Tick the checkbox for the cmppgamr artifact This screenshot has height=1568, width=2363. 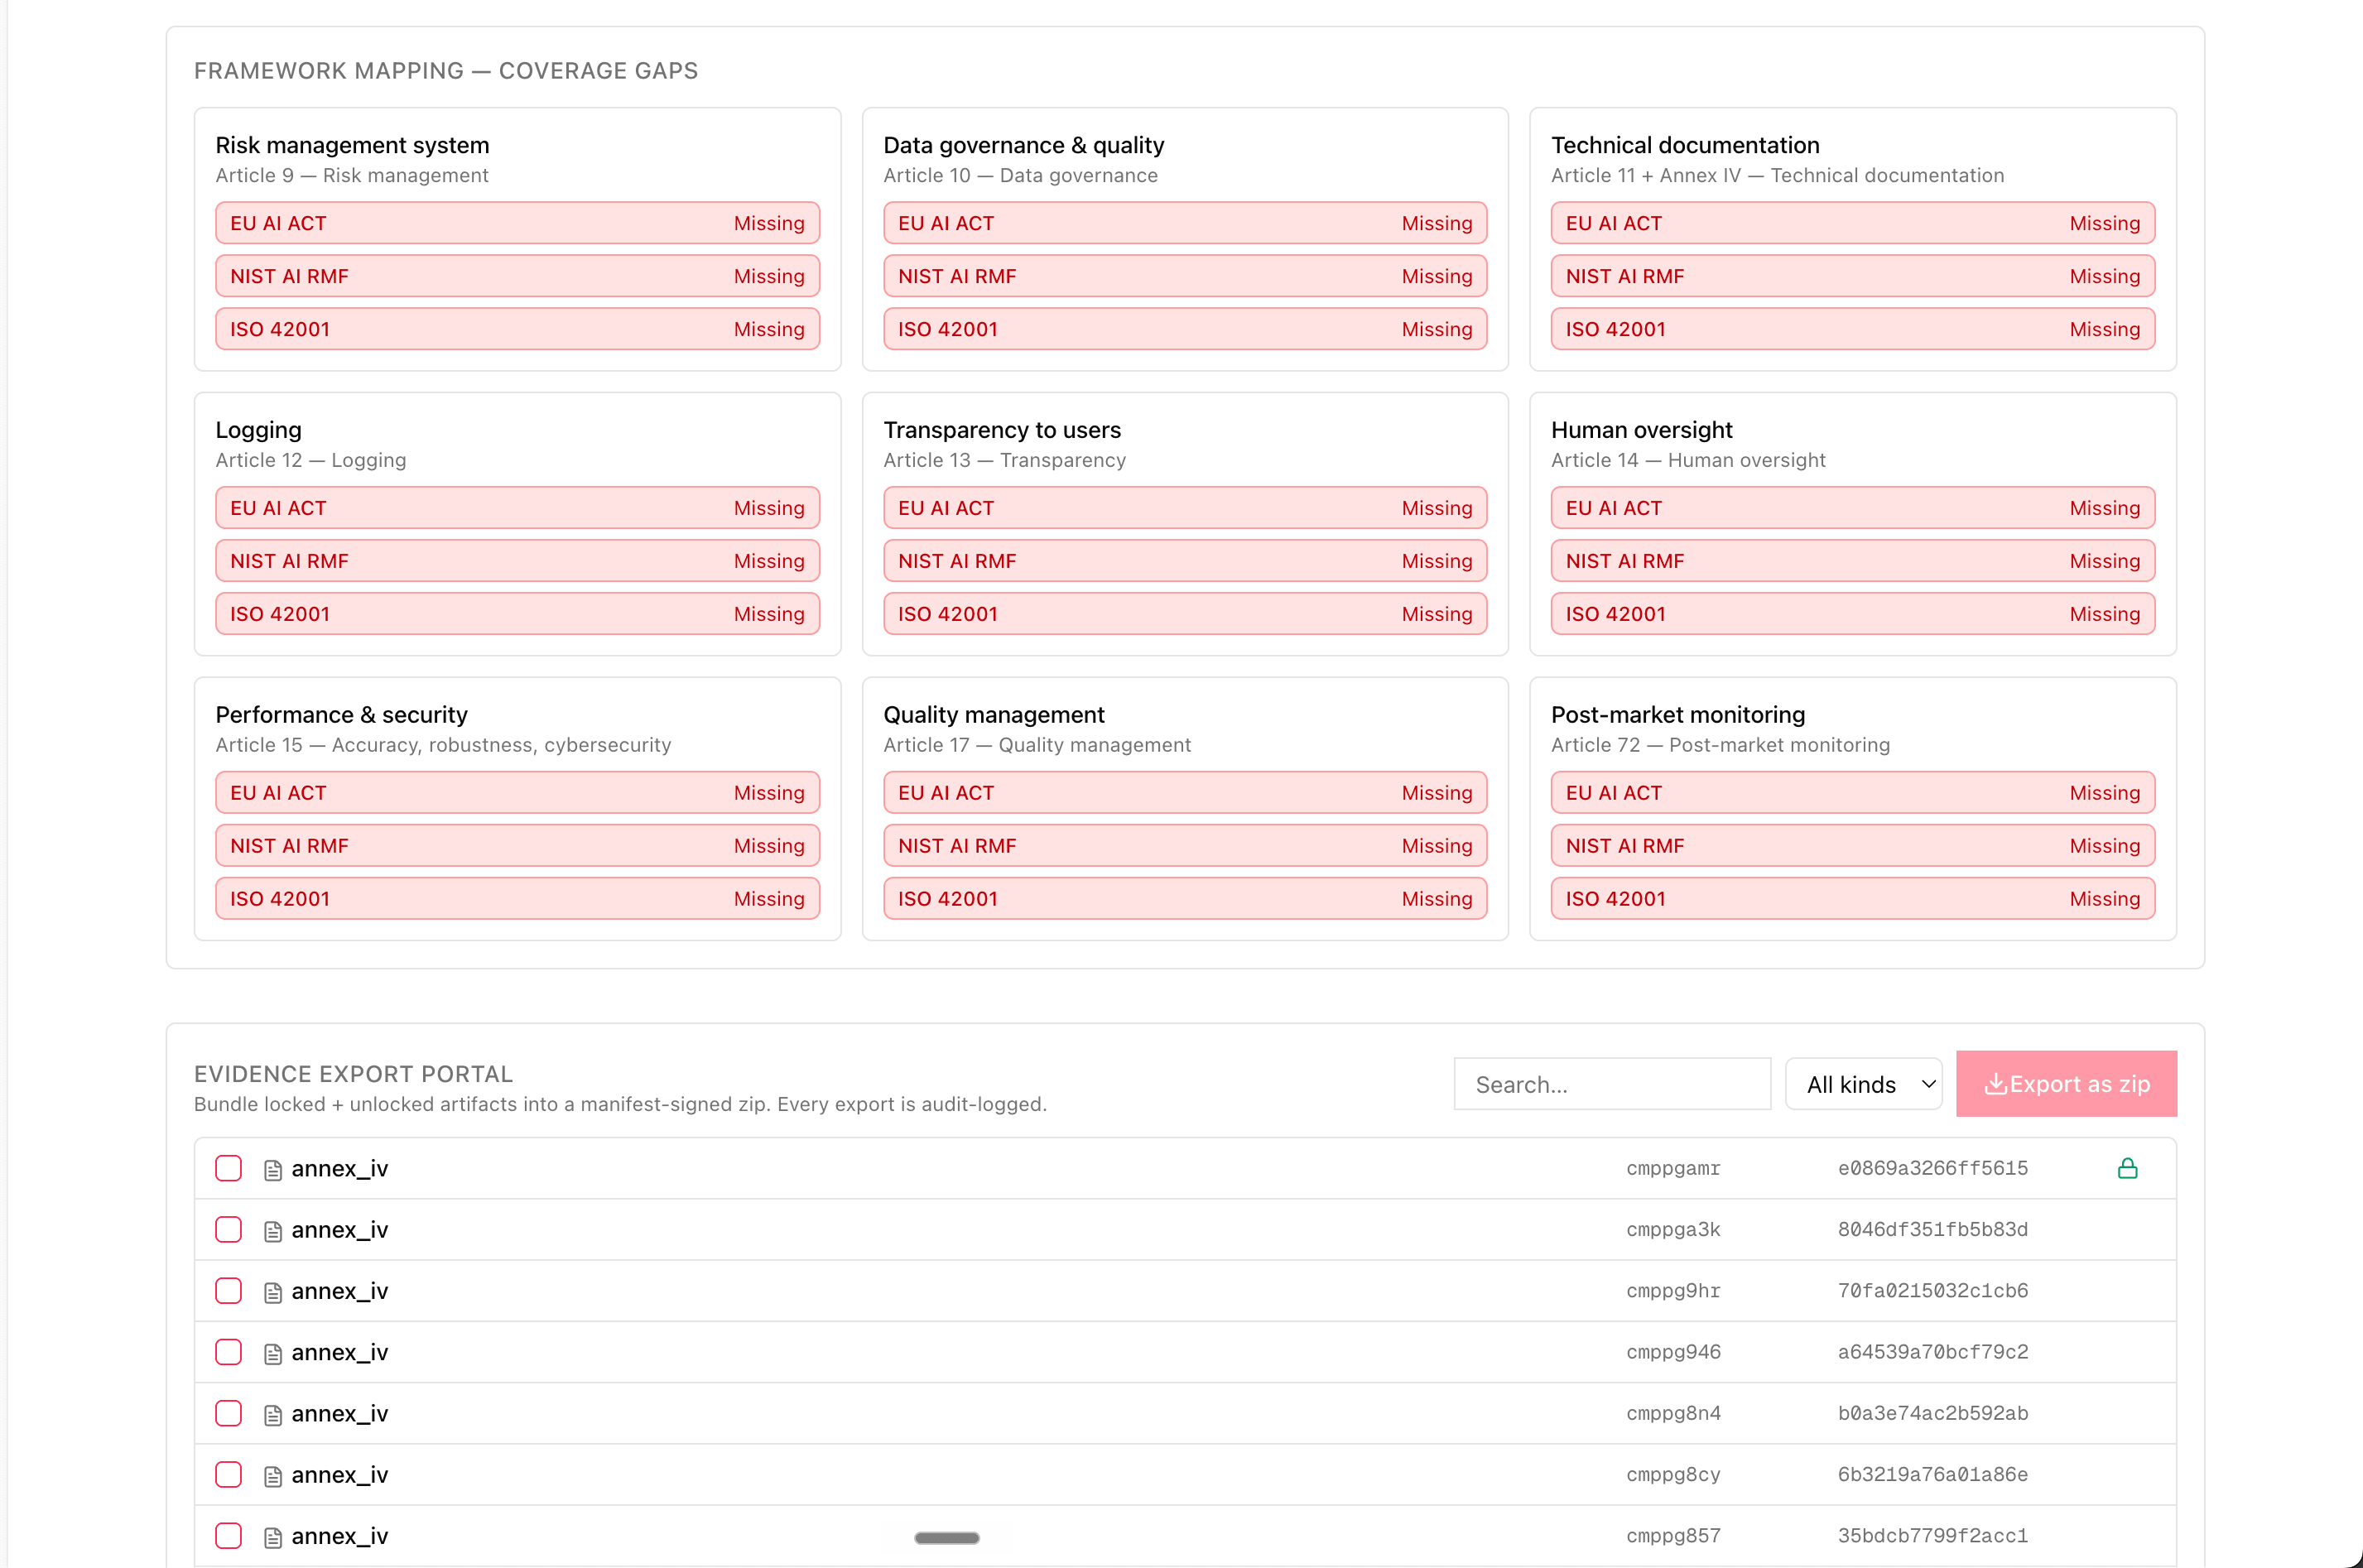click(x=228, y=1168)
